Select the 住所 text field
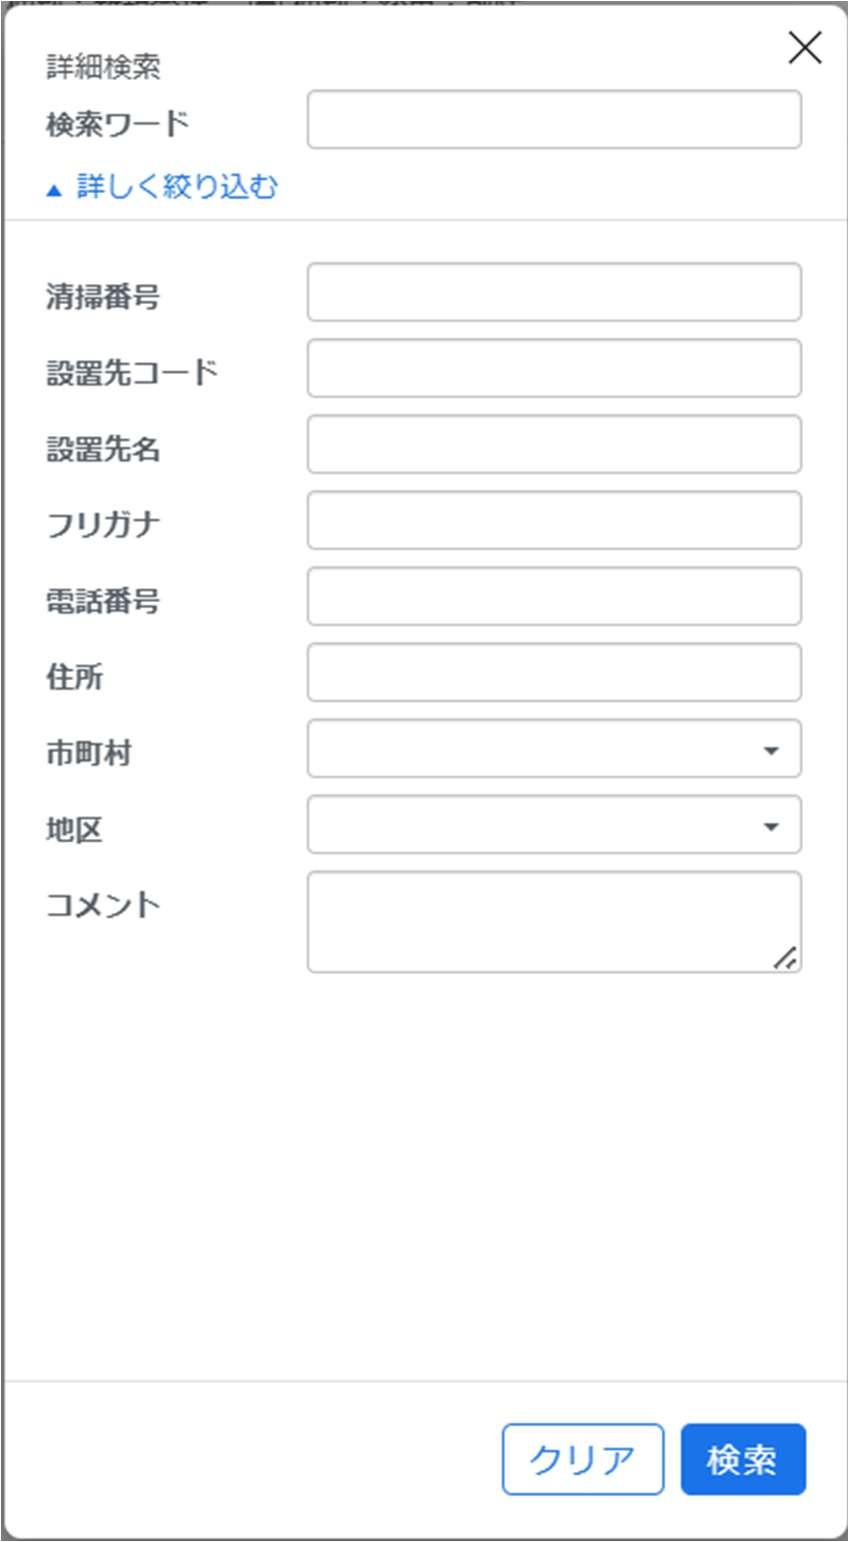 click(x=554, y=672)
